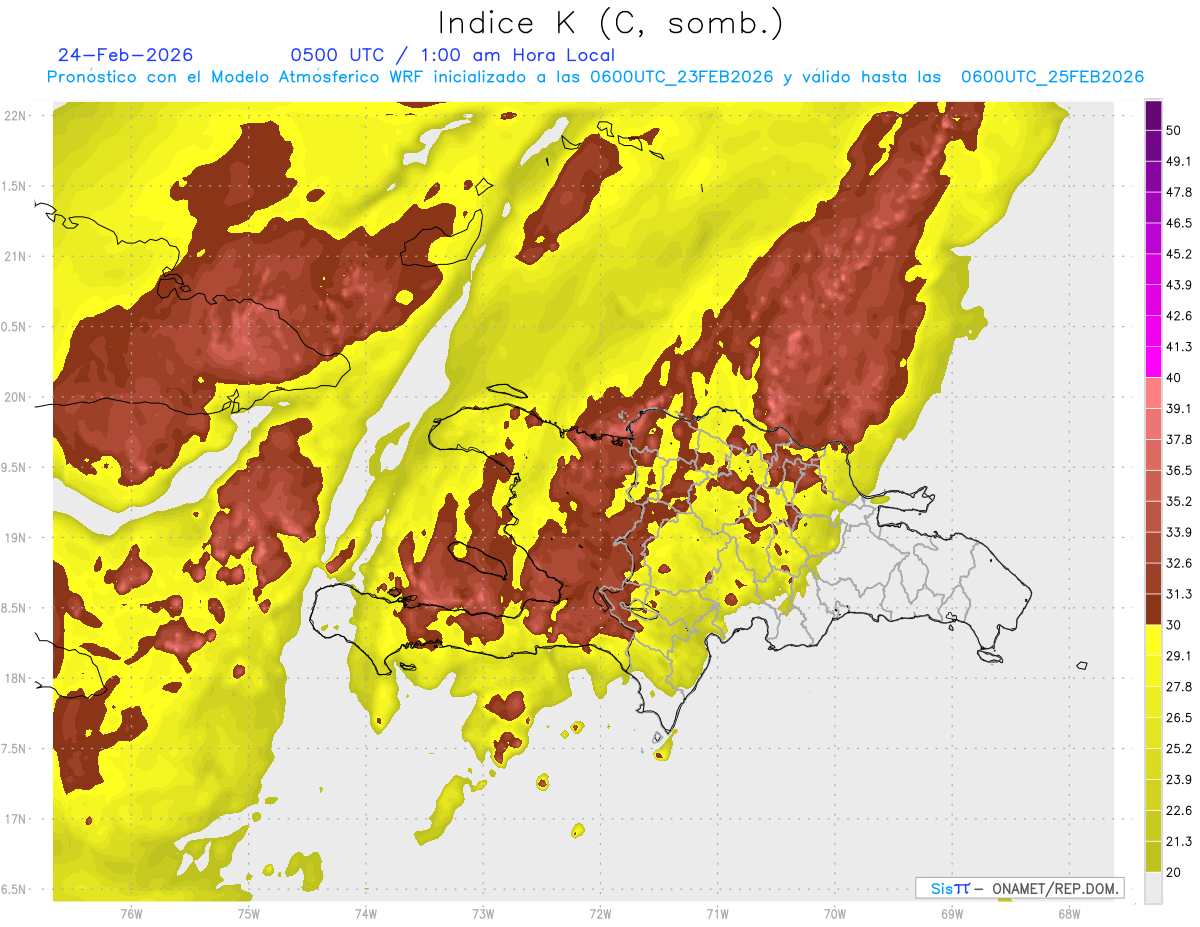Click the colorbar value '25.2'

pyautogui.click(x=1179, y=749)
